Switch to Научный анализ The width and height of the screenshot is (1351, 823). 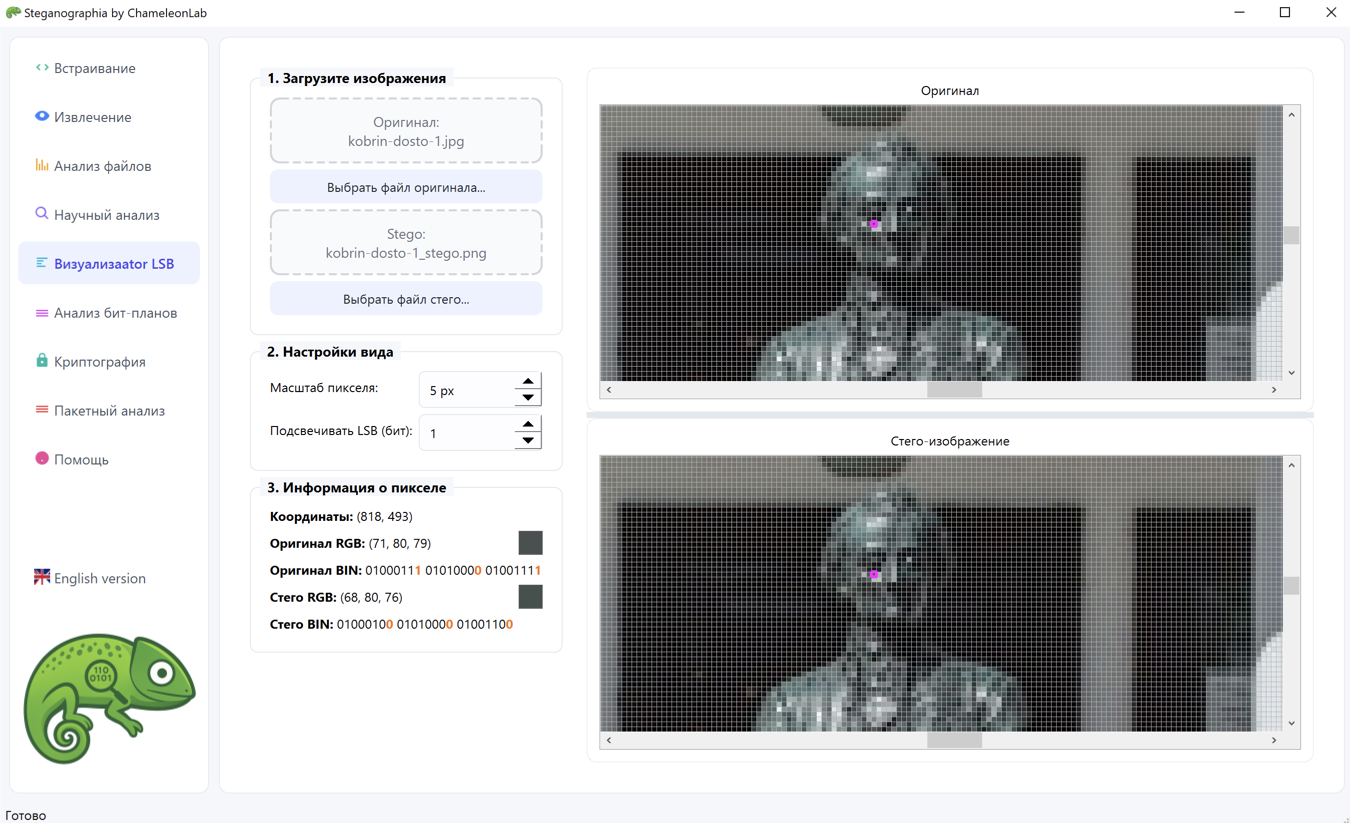pos(109,215)
